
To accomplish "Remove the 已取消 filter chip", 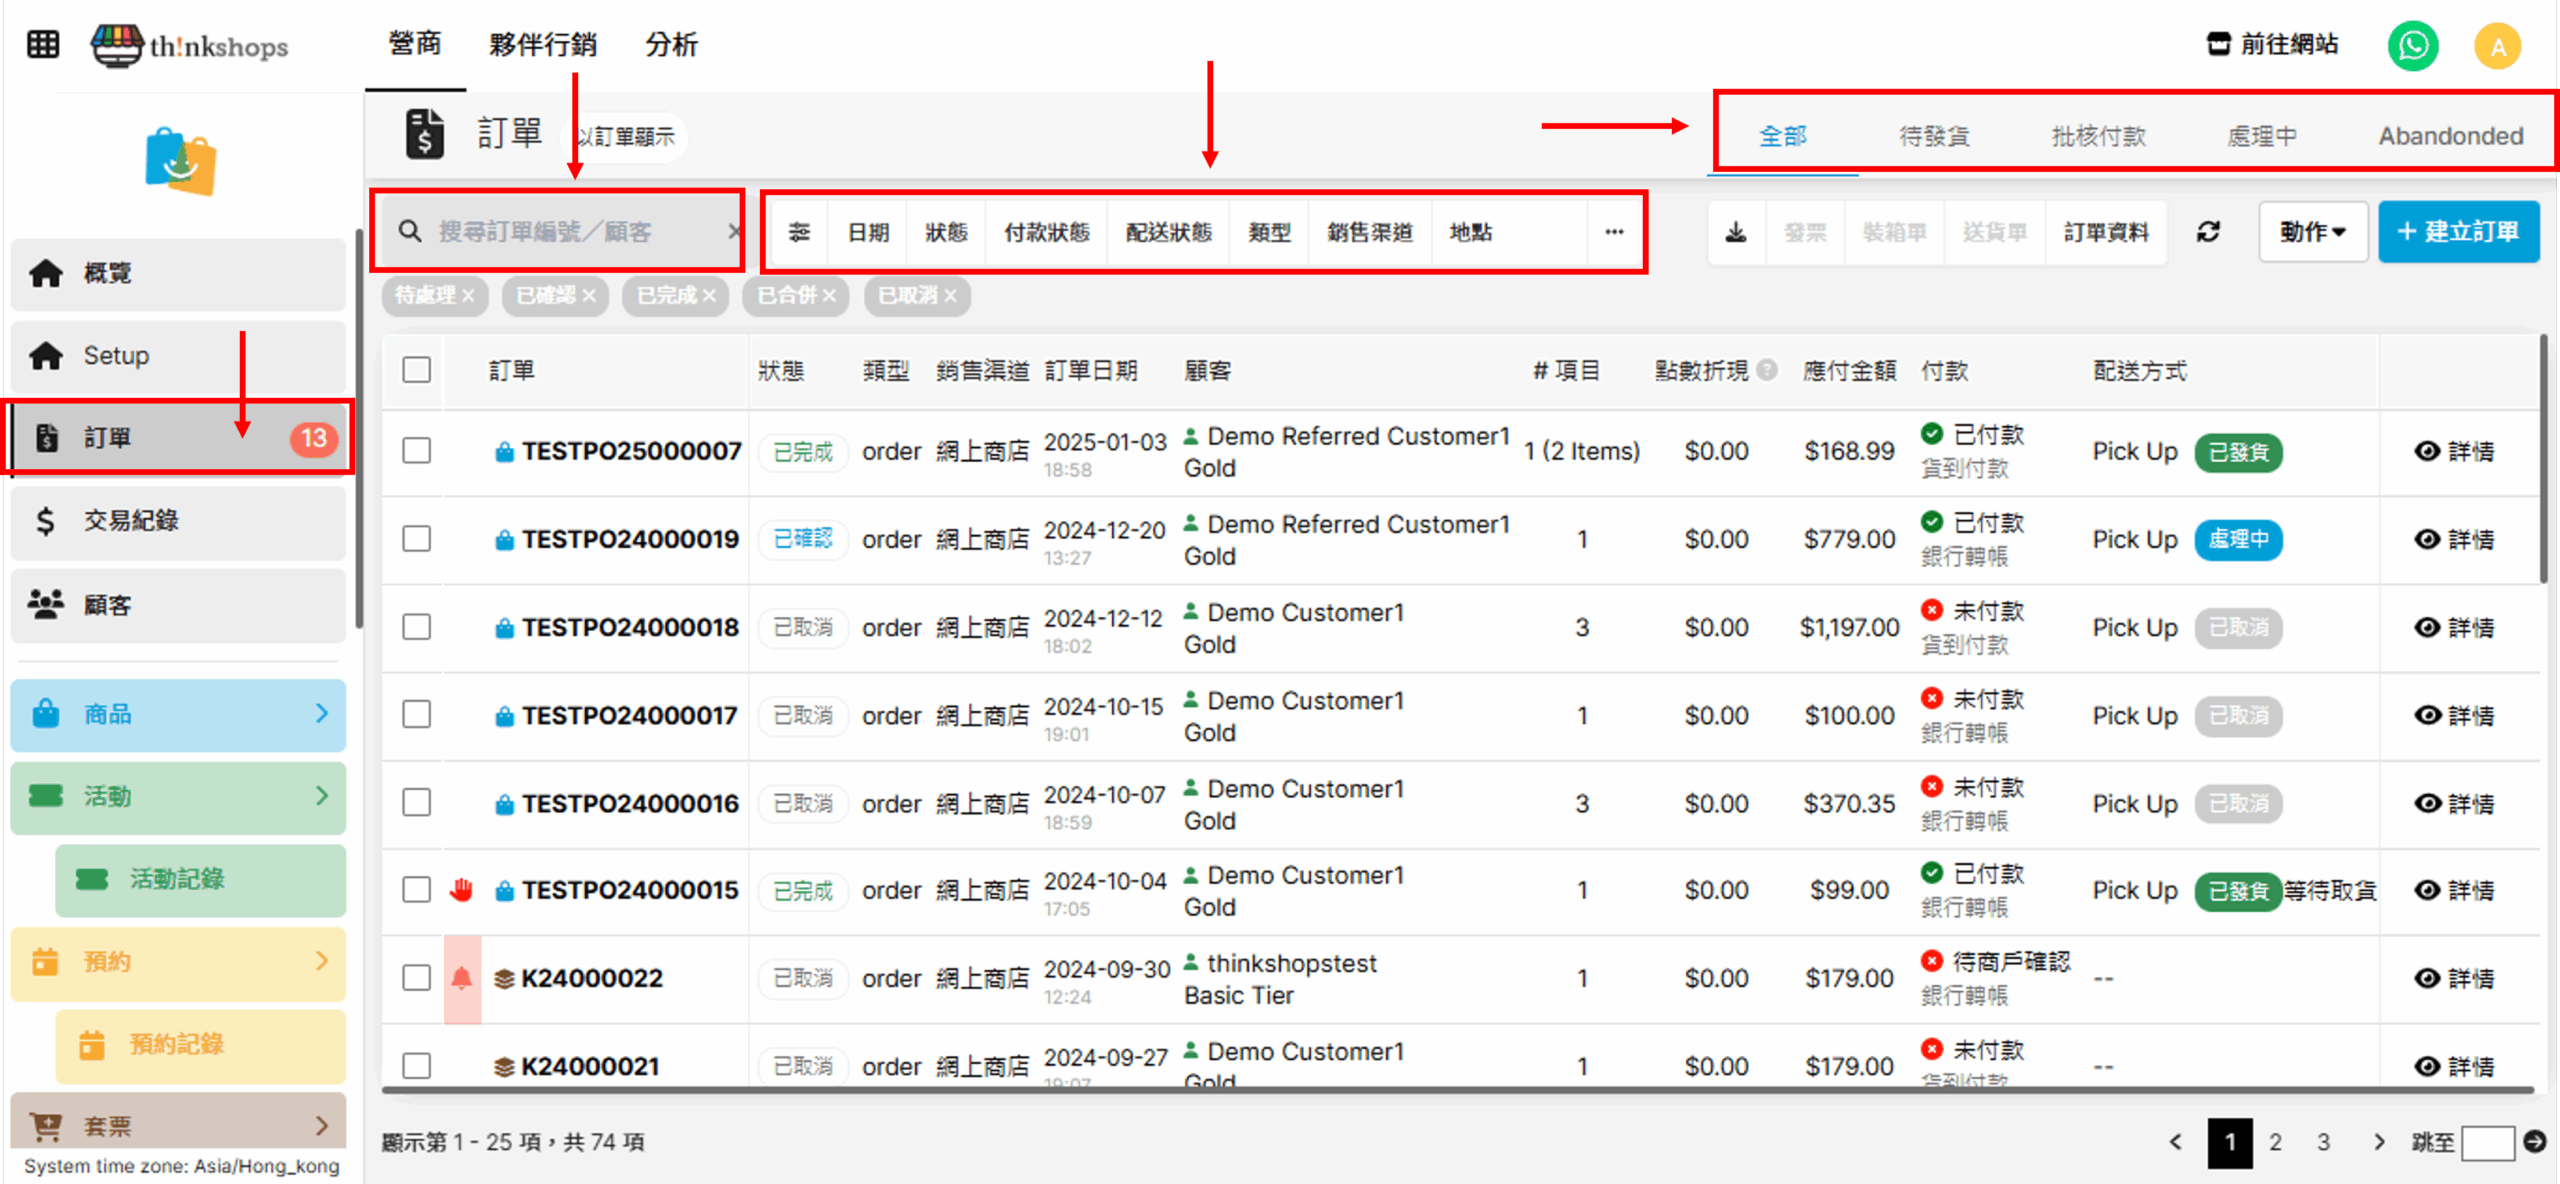I will coord(950,296).
